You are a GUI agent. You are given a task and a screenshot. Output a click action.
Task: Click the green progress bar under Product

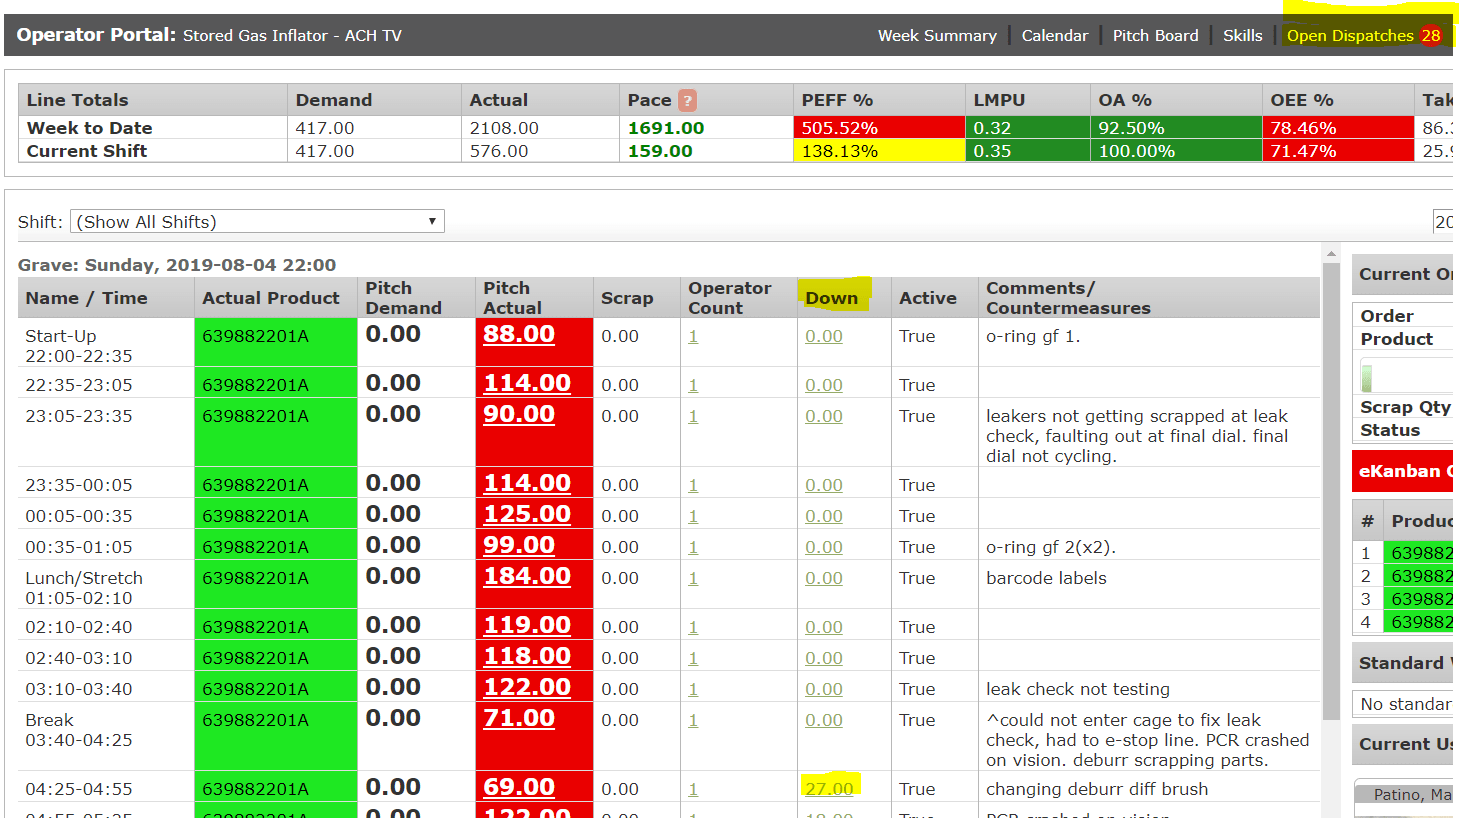tap(1366, 377)
